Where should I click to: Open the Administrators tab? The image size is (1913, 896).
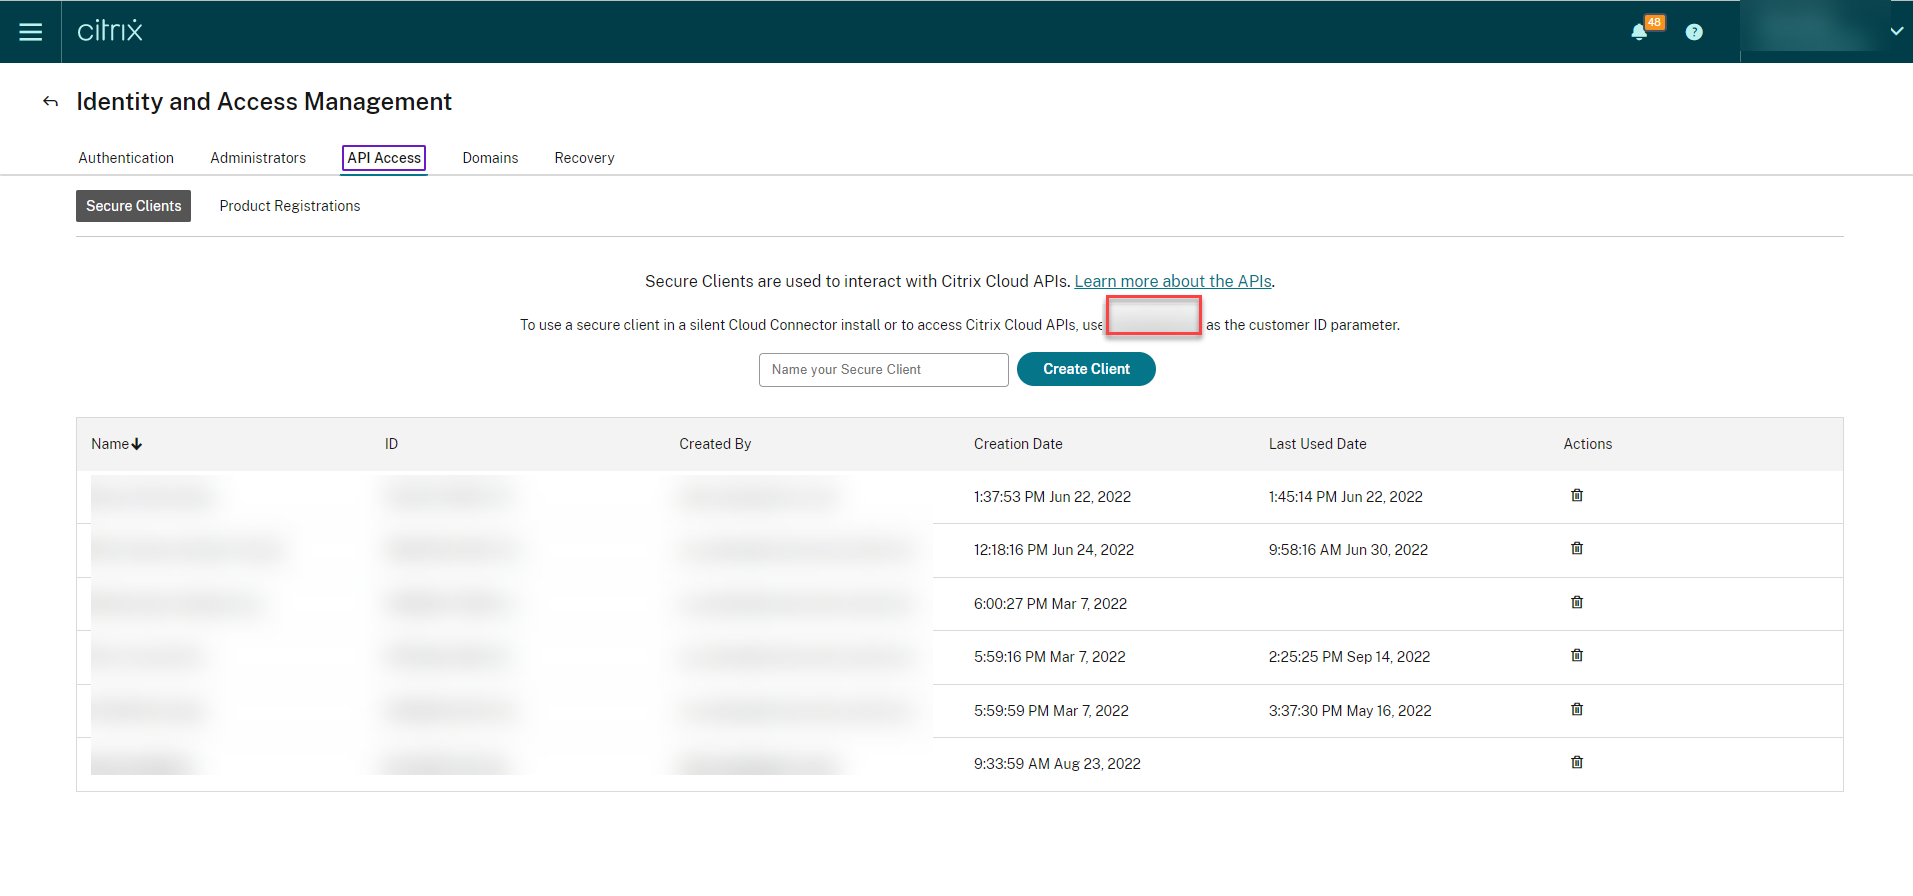click(258, 158)
